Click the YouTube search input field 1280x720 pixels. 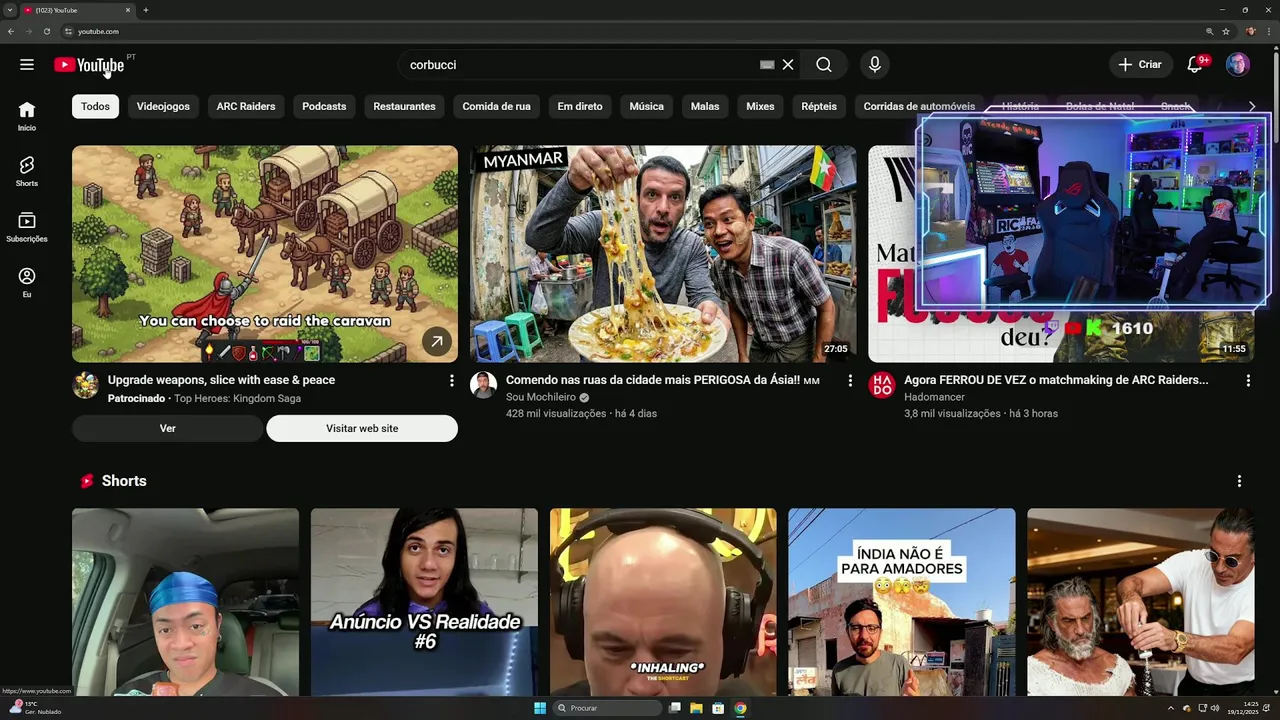pos(580,64)
